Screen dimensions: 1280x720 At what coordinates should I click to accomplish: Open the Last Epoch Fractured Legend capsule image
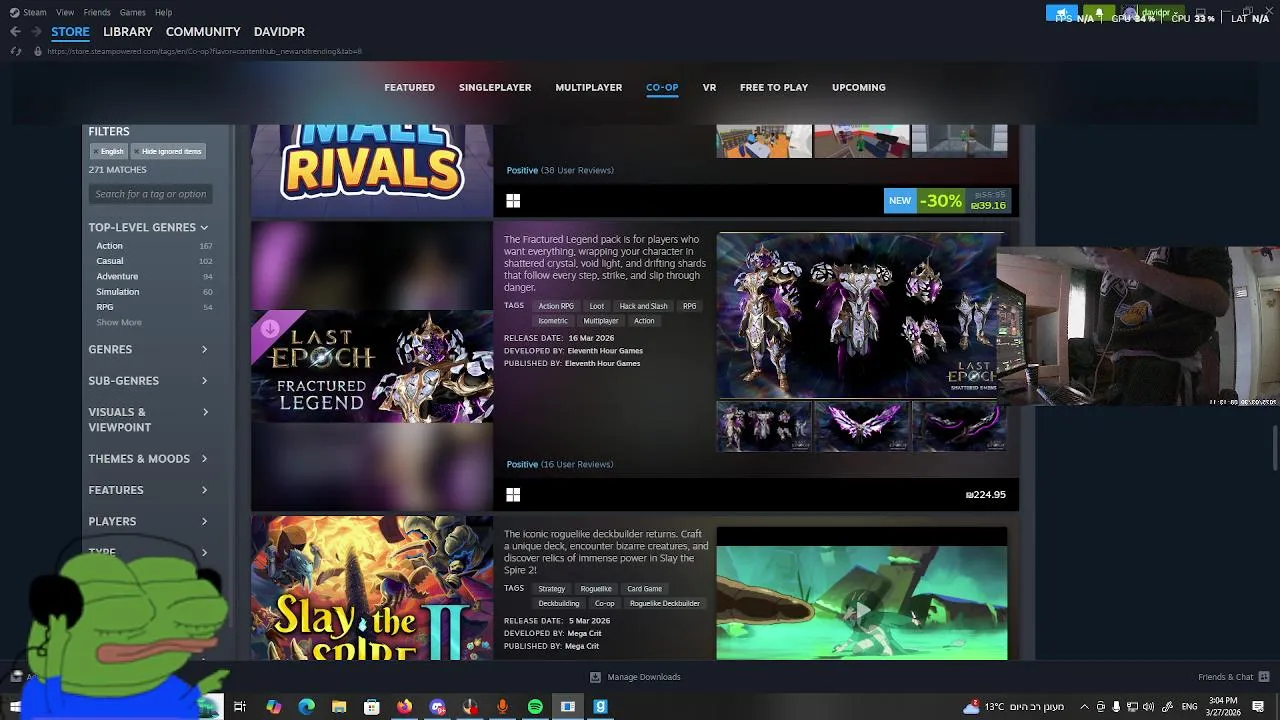[x=372, y=366]
